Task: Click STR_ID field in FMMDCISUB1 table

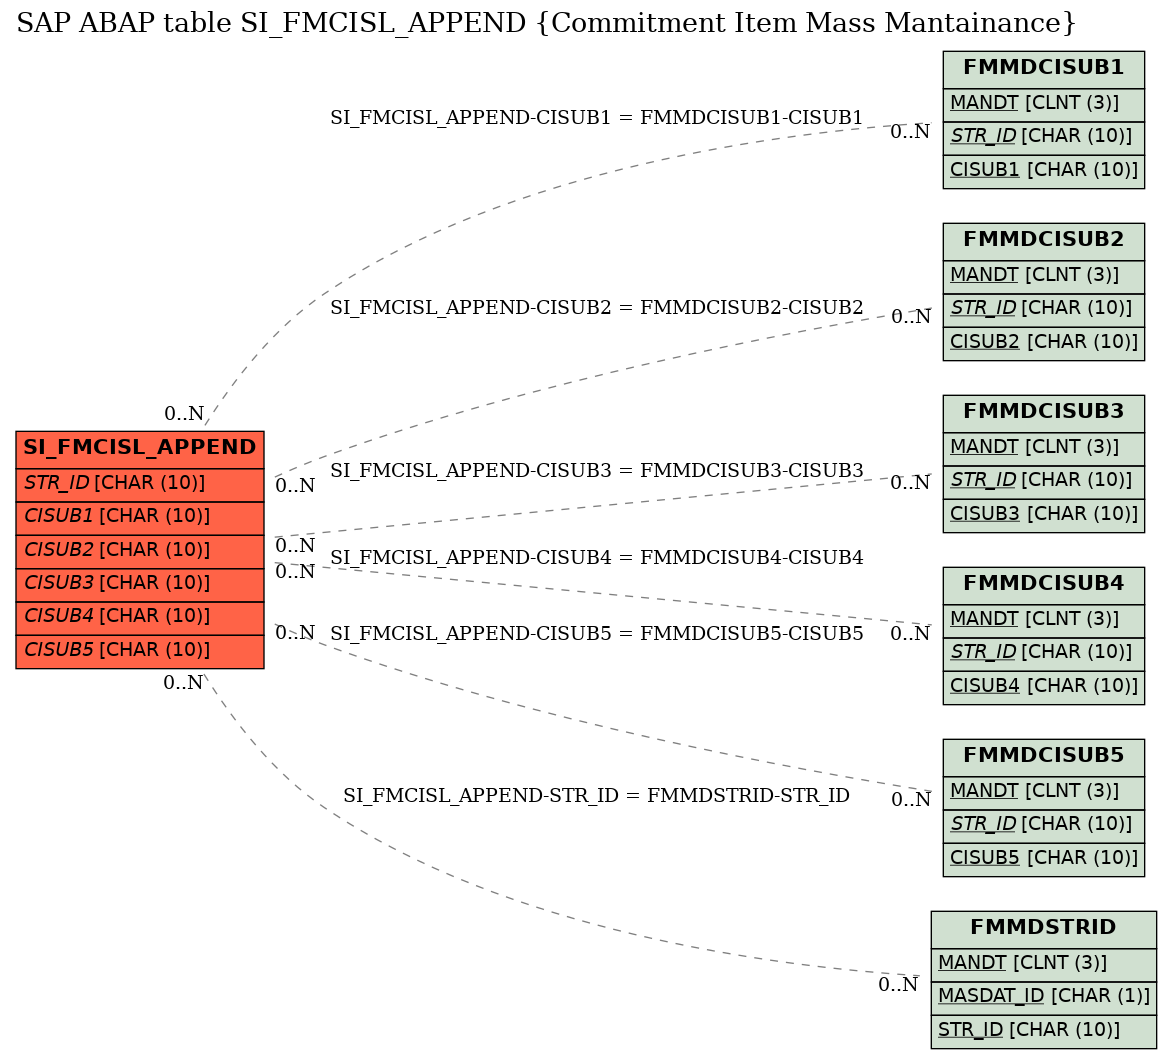Action: coord(1043,138)
